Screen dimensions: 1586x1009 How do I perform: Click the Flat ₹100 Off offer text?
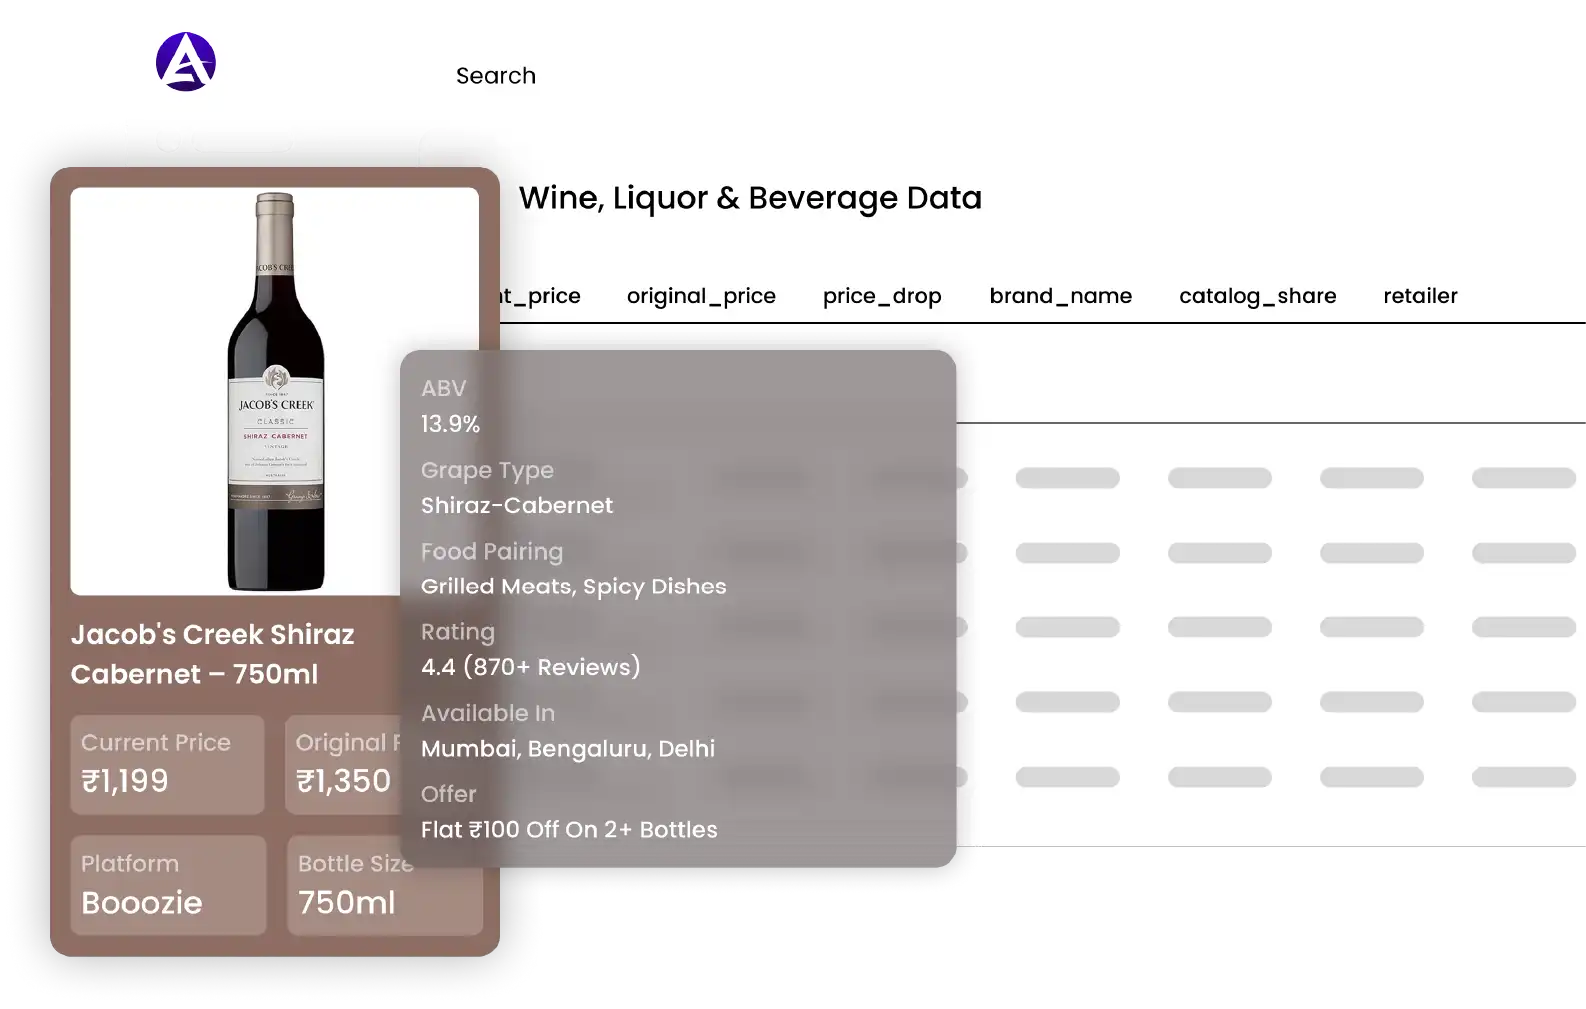click(x=569, y=829)
